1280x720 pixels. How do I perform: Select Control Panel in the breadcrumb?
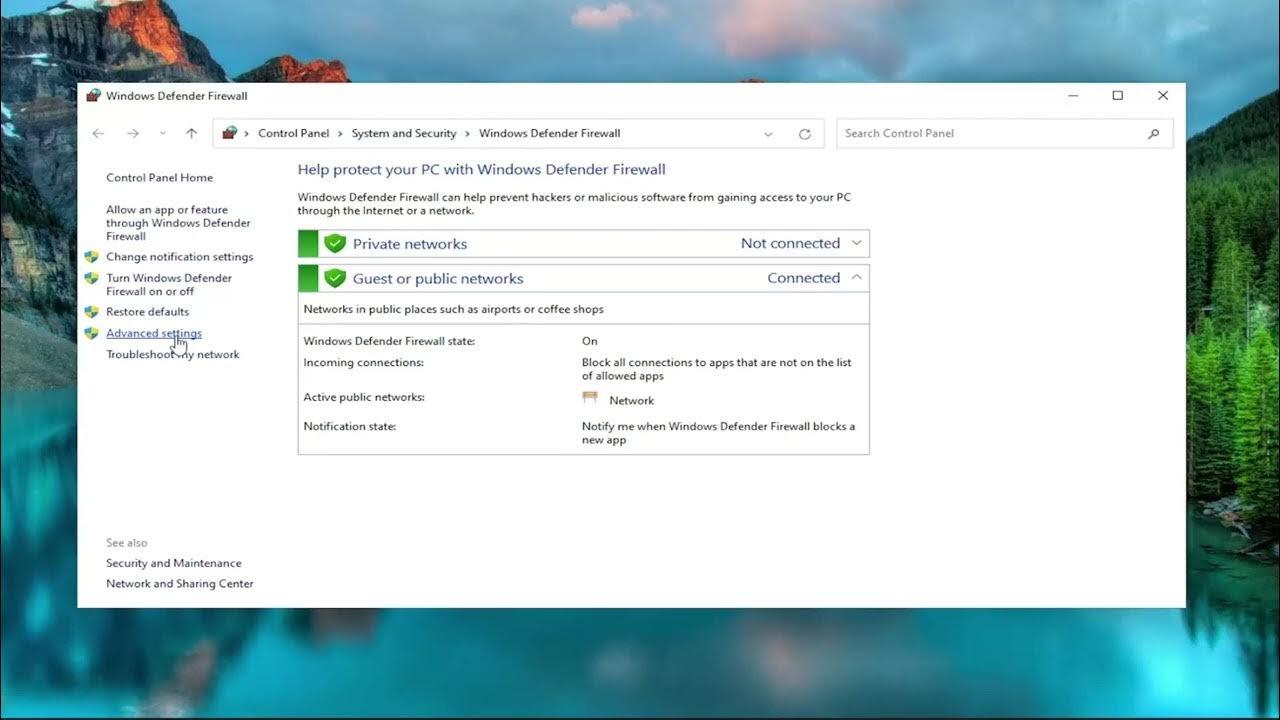click(x=294, y=133)
